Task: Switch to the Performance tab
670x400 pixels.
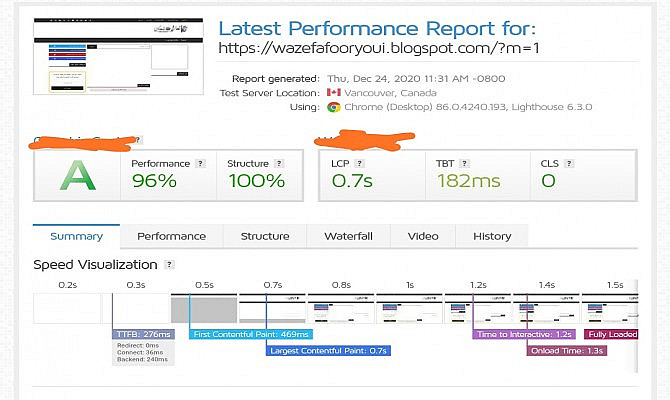Action: (x=171, y=236)
